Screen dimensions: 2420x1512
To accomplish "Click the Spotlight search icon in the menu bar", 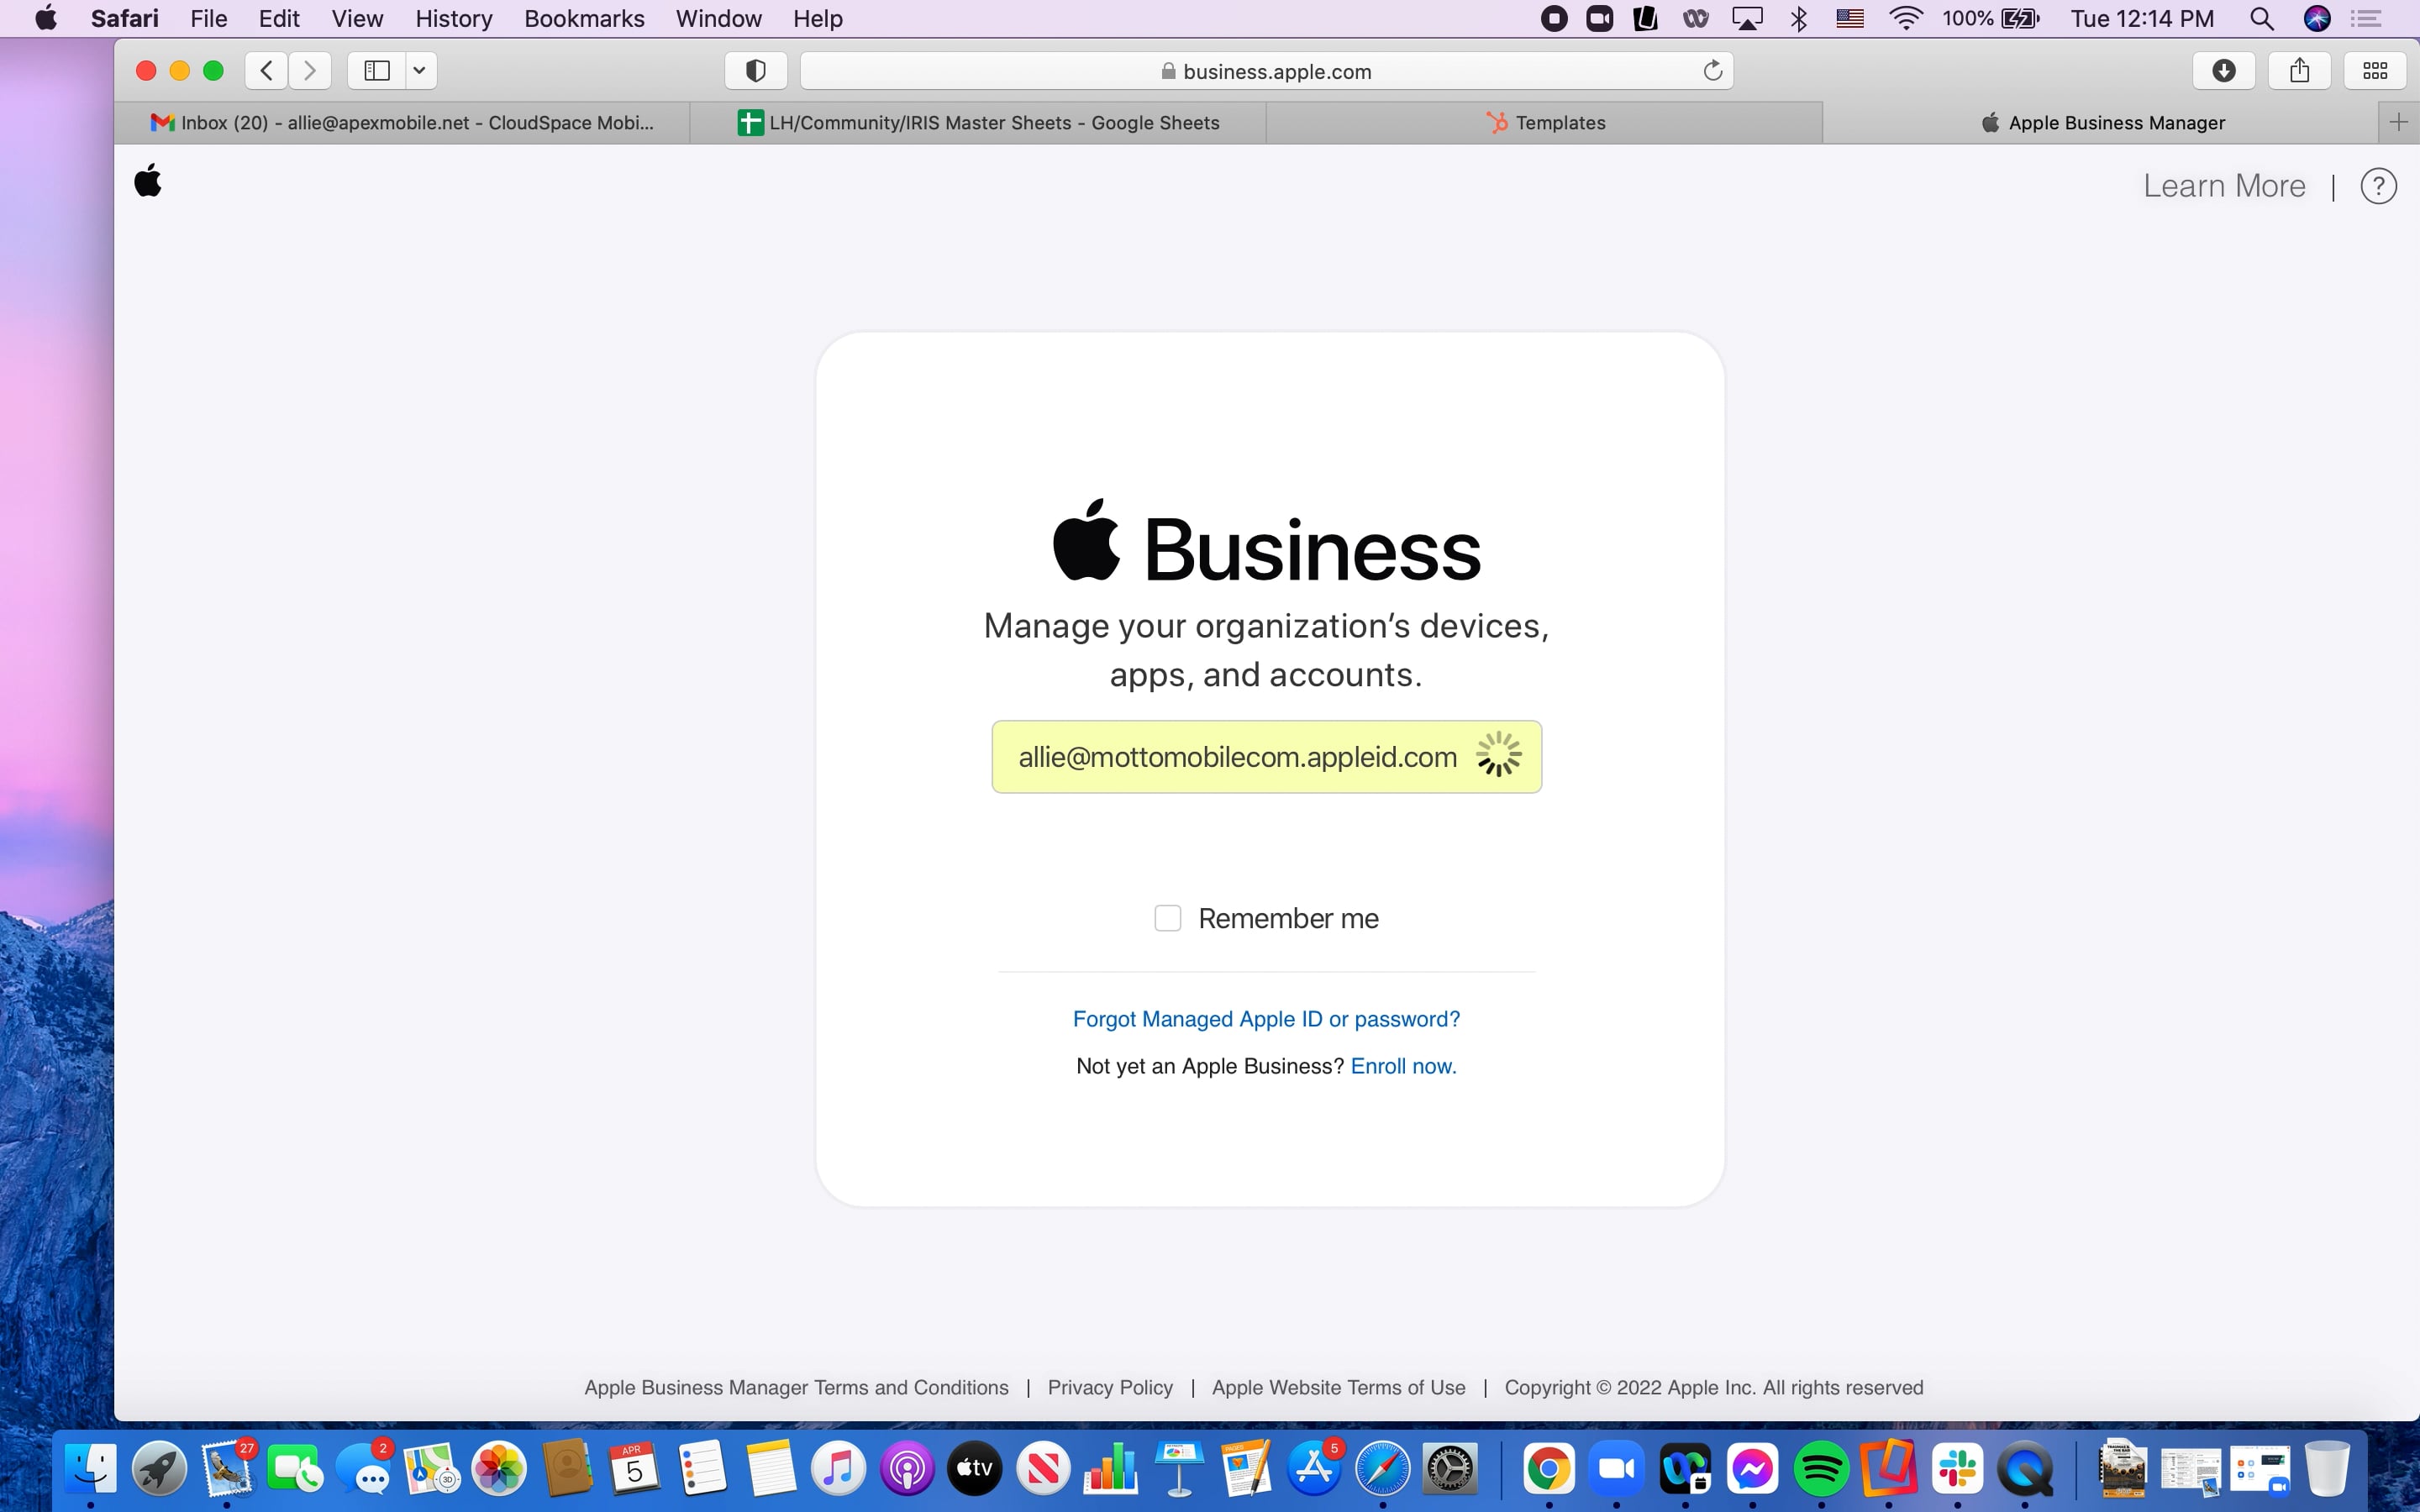I will [x=2262, y=18].
